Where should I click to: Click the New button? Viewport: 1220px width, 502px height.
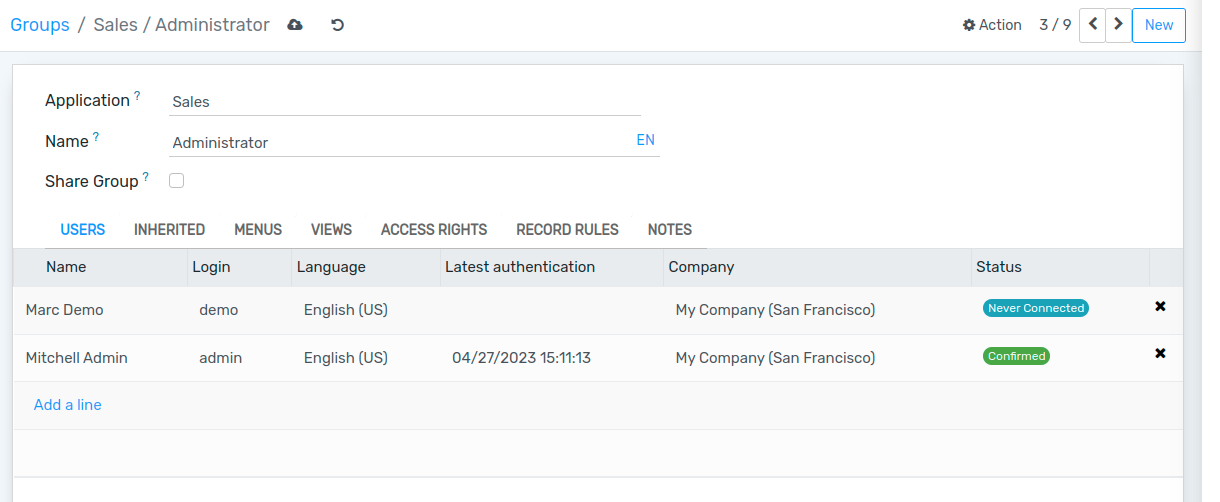click(x=1159, y=25)
